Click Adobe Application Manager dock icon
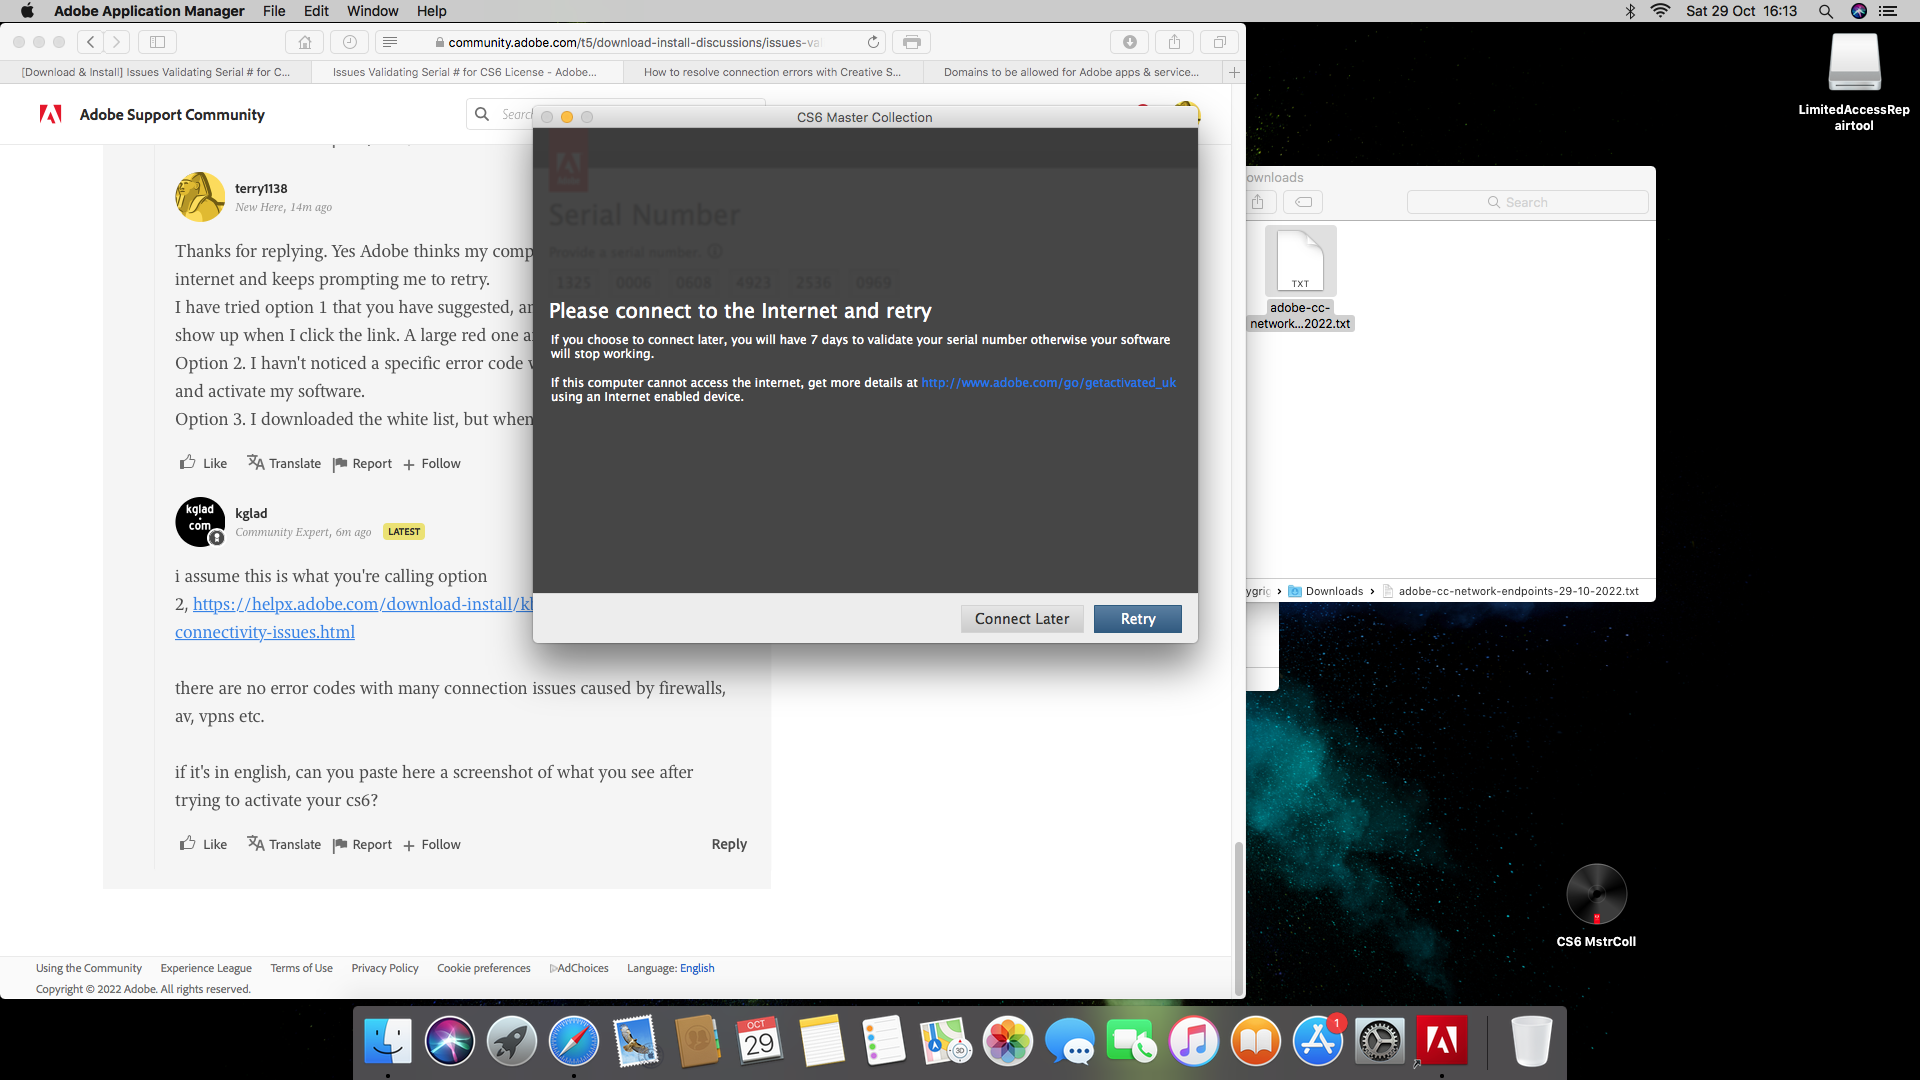The height and width of the screenshot is (1080, 1920). pos(1441,1042)
